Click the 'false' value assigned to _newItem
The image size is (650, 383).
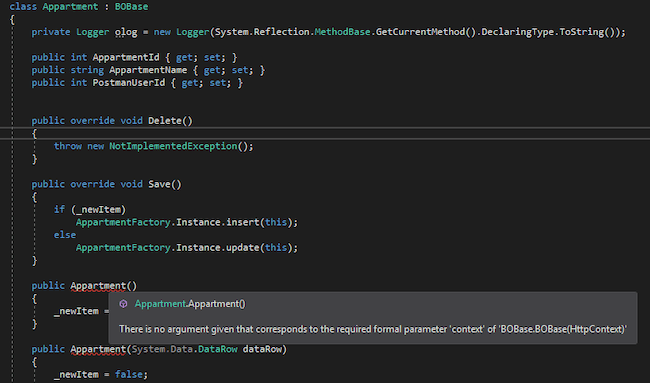click(x=129, y=374)
